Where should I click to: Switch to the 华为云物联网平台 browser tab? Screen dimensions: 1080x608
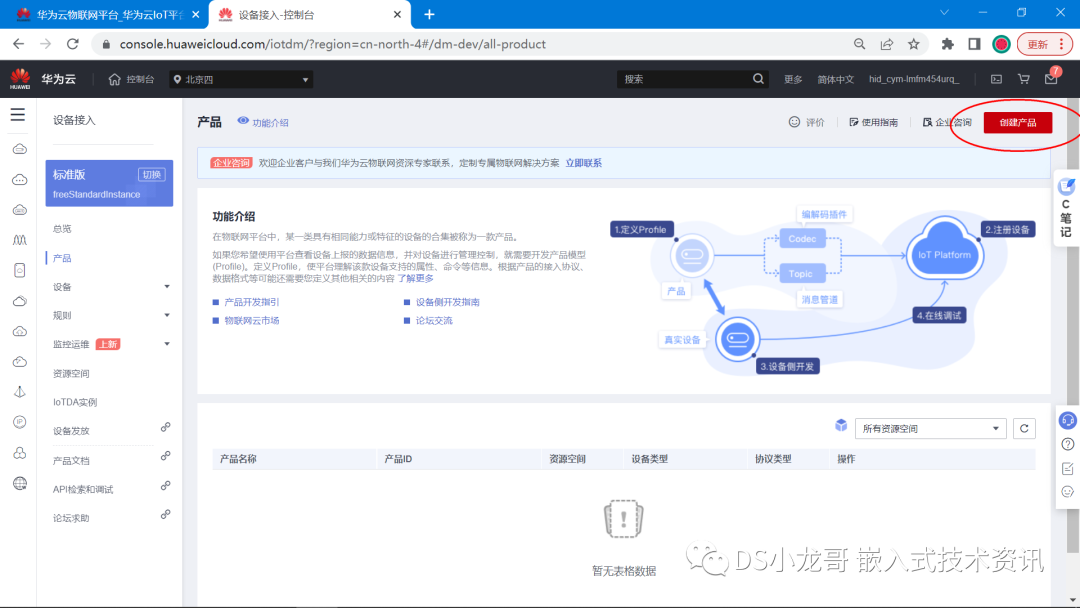100,15
